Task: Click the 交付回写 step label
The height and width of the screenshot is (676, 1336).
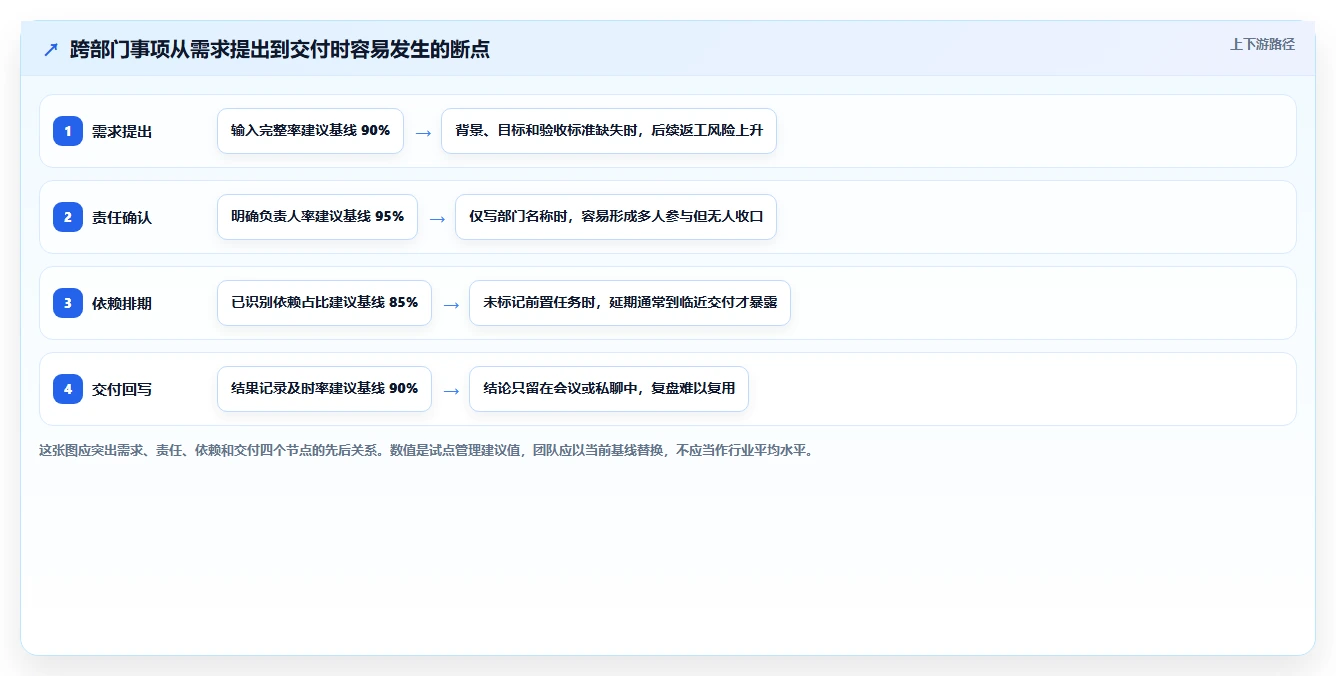Action: point(122,389)
